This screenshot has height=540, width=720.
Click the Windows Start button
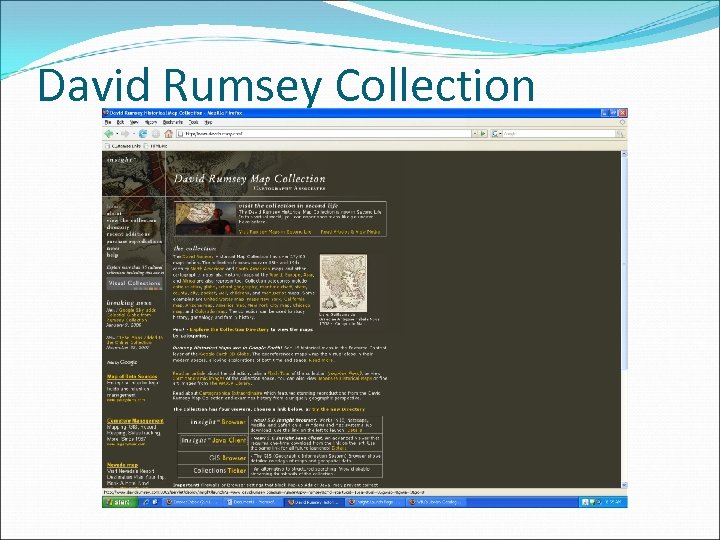118,502
